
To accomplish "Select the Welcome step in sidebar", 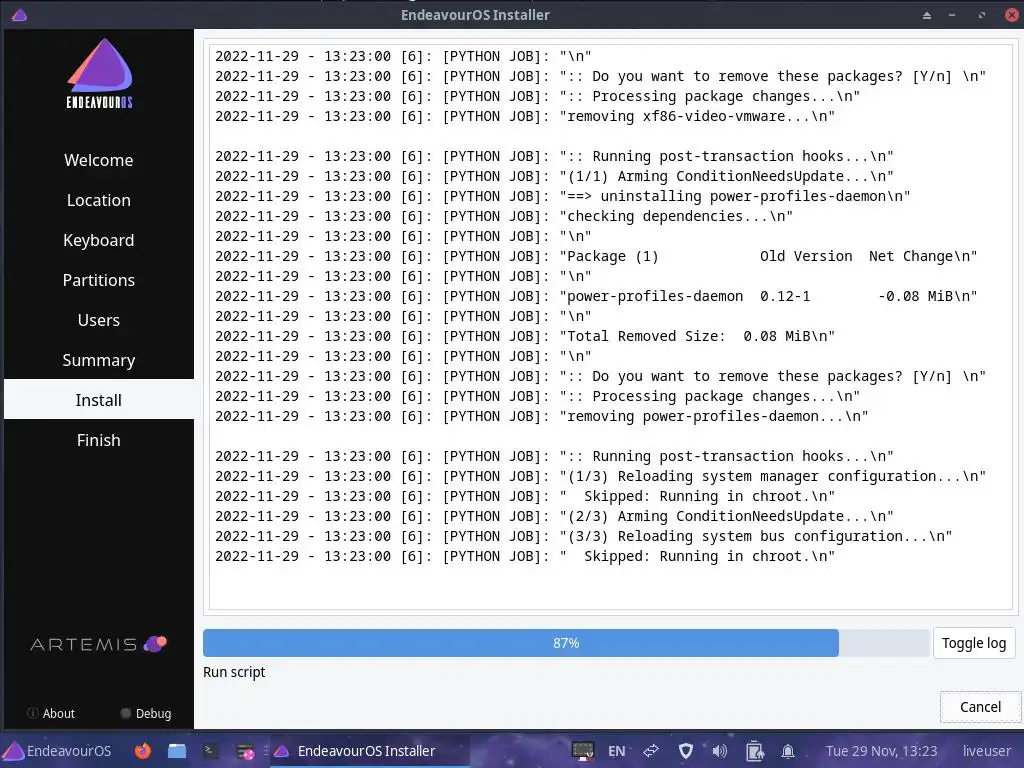I will [x=99, y=160].
